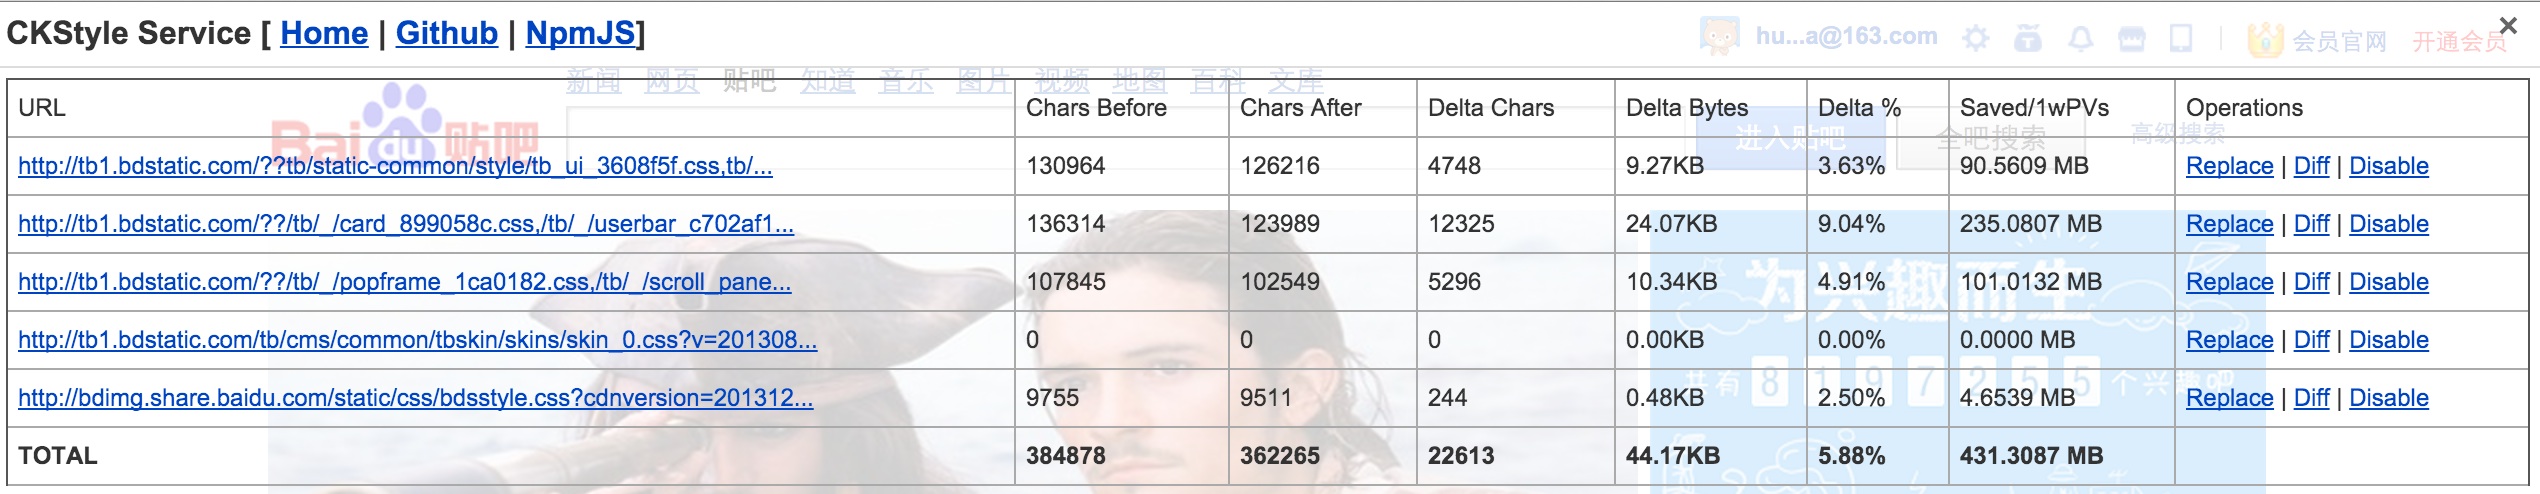
Task: Click Replace for the popframe_1ca0182.css row
Action: 2229,282
